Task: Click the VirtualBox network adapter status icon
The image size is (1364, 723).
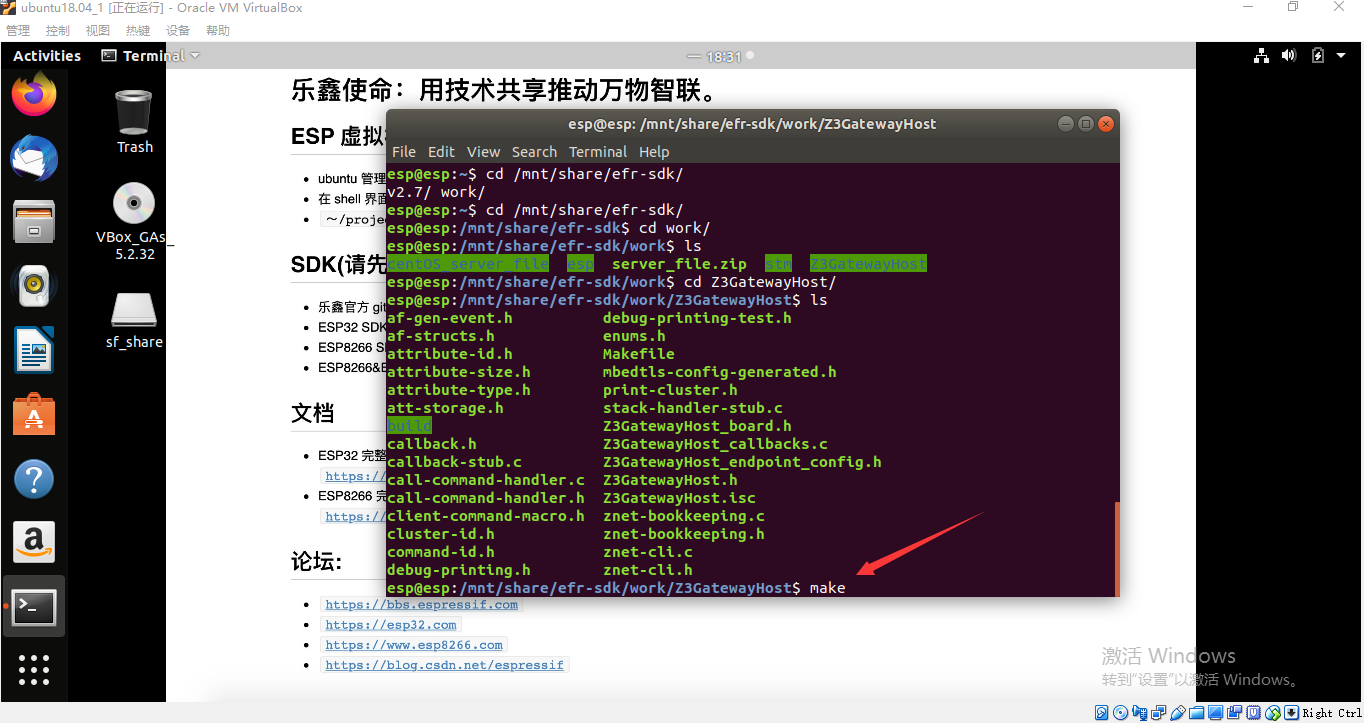Action: (1159, 713)
